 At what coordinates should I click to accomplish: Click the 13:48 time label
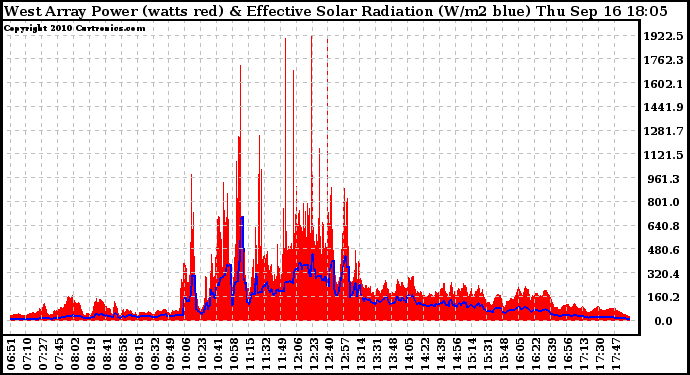tap(393, 354)
